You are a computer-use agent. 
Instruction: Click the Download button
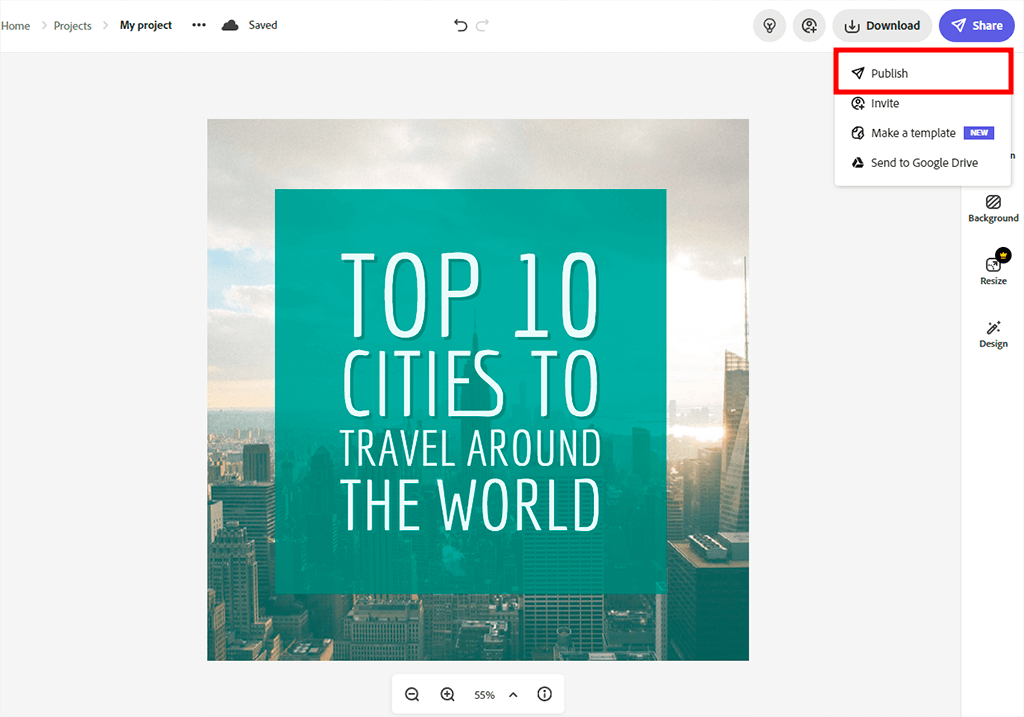pos(882,25)
